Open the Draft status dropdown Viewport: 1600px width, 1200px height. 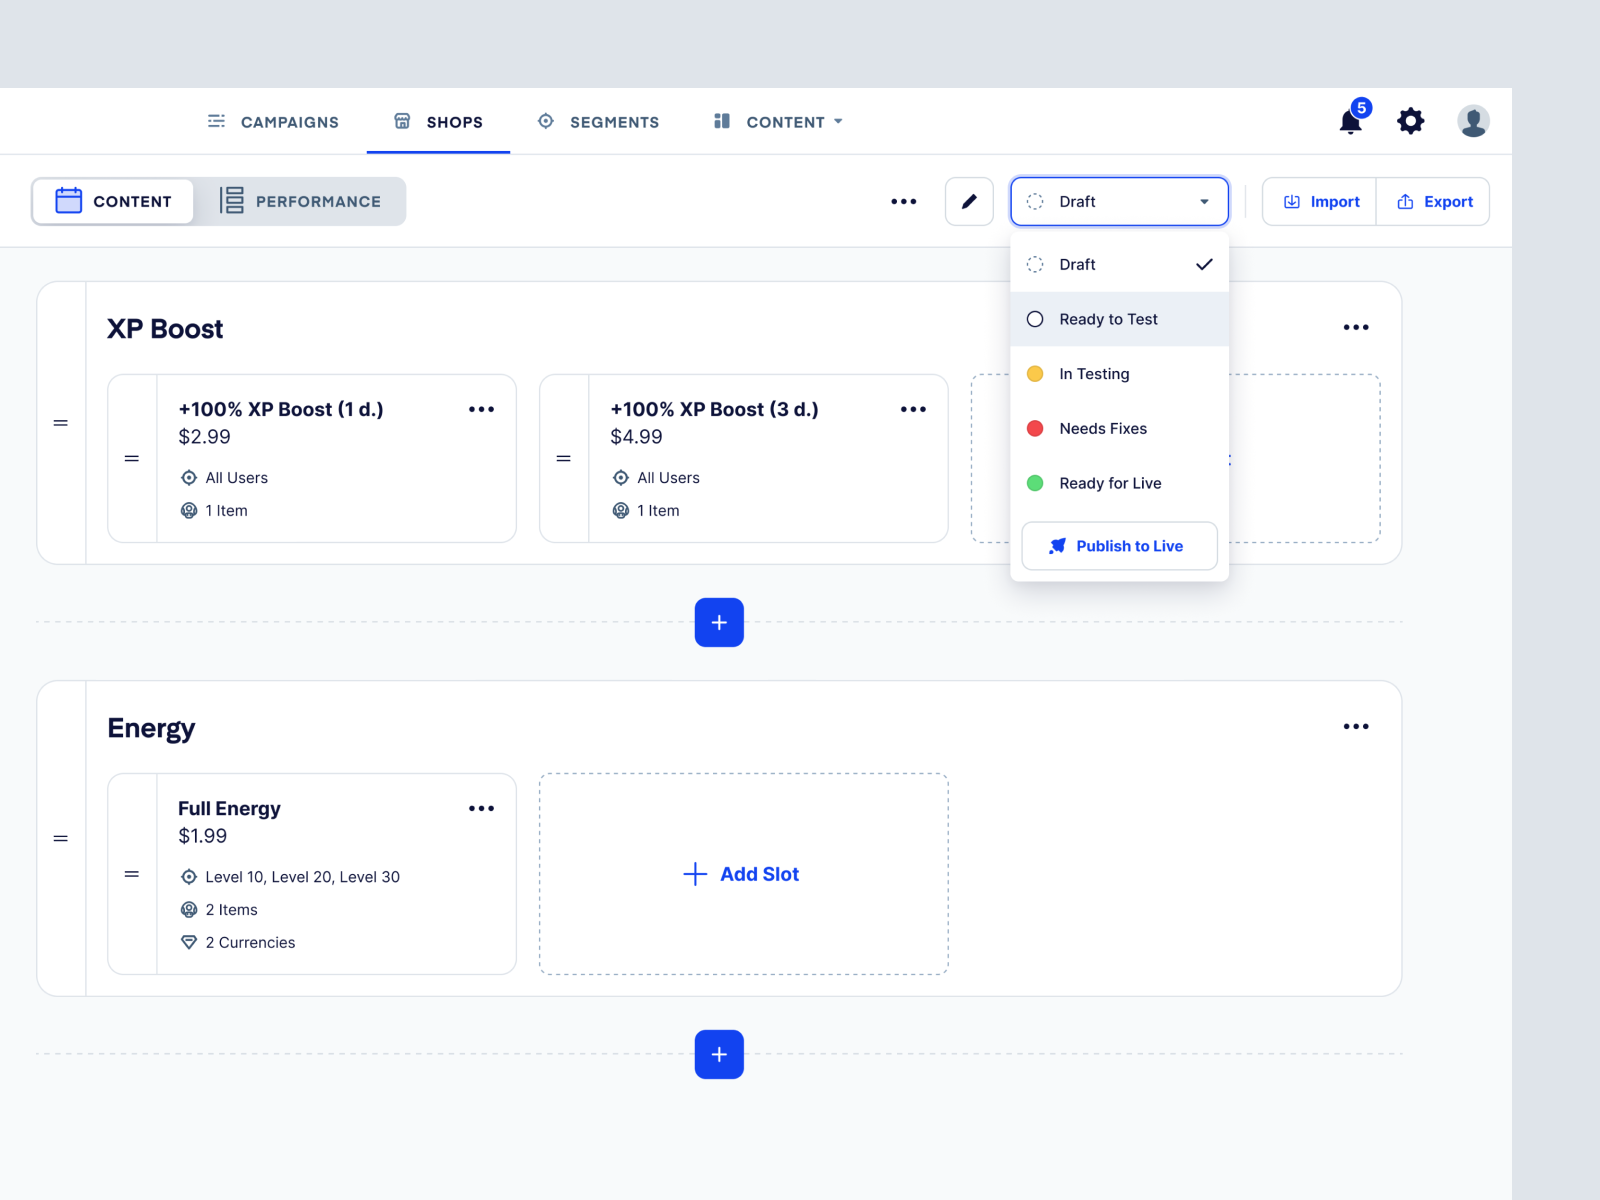pos(1118,201)
